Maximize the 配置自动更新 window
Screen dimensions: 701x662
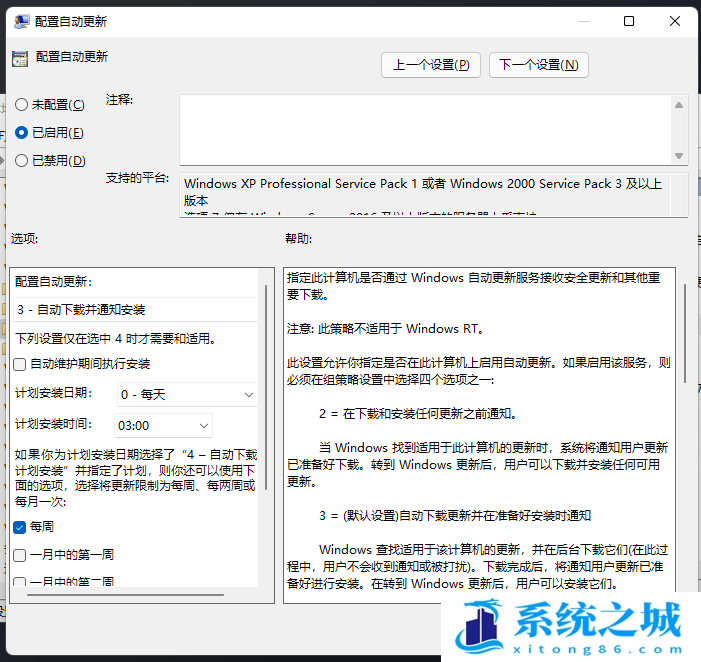click(x=629, y=21)
